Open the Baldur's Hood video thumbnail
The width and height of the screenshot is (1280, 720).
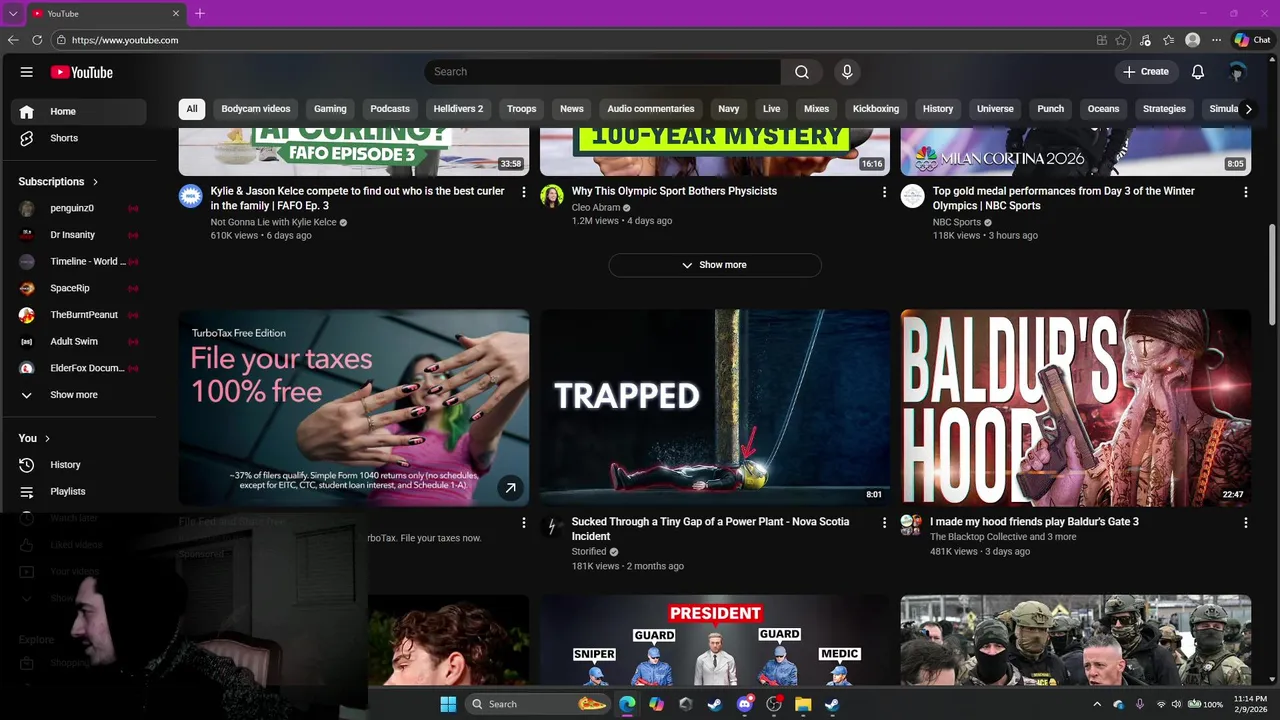pyautogui.click(x=1076, y=408)
